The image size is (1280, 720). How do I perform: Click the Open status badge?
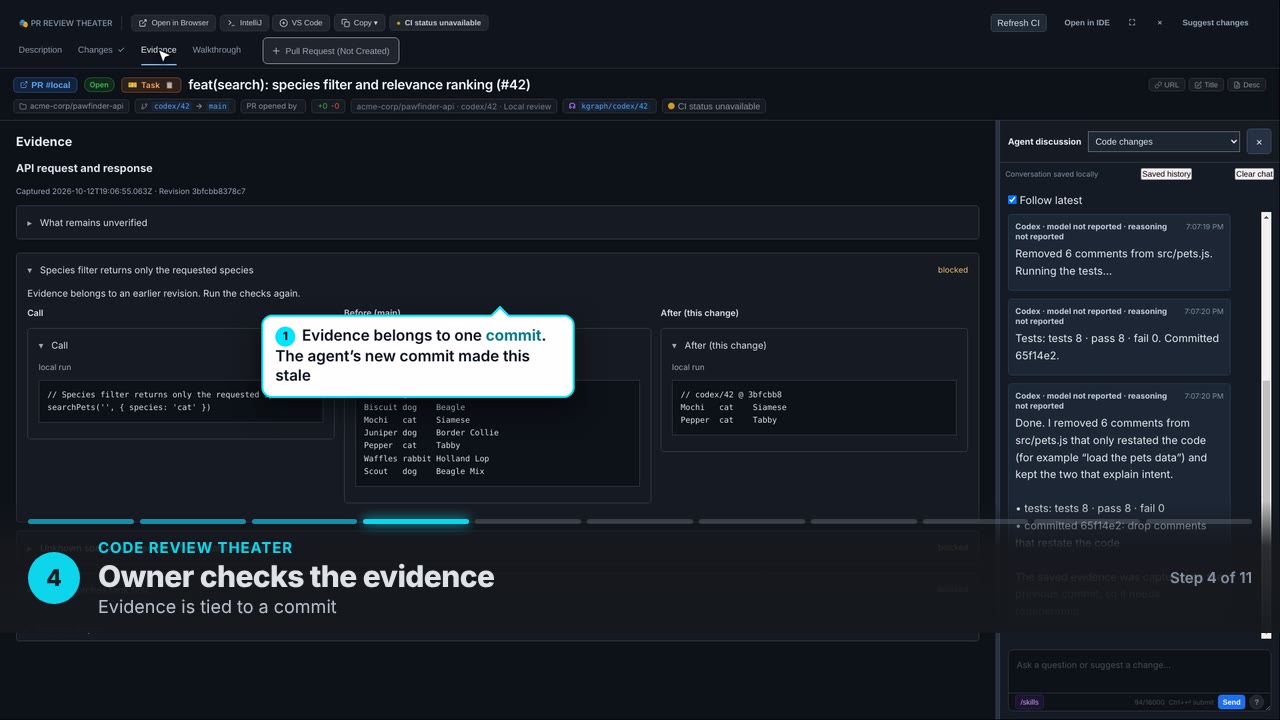tap(99, 85)
